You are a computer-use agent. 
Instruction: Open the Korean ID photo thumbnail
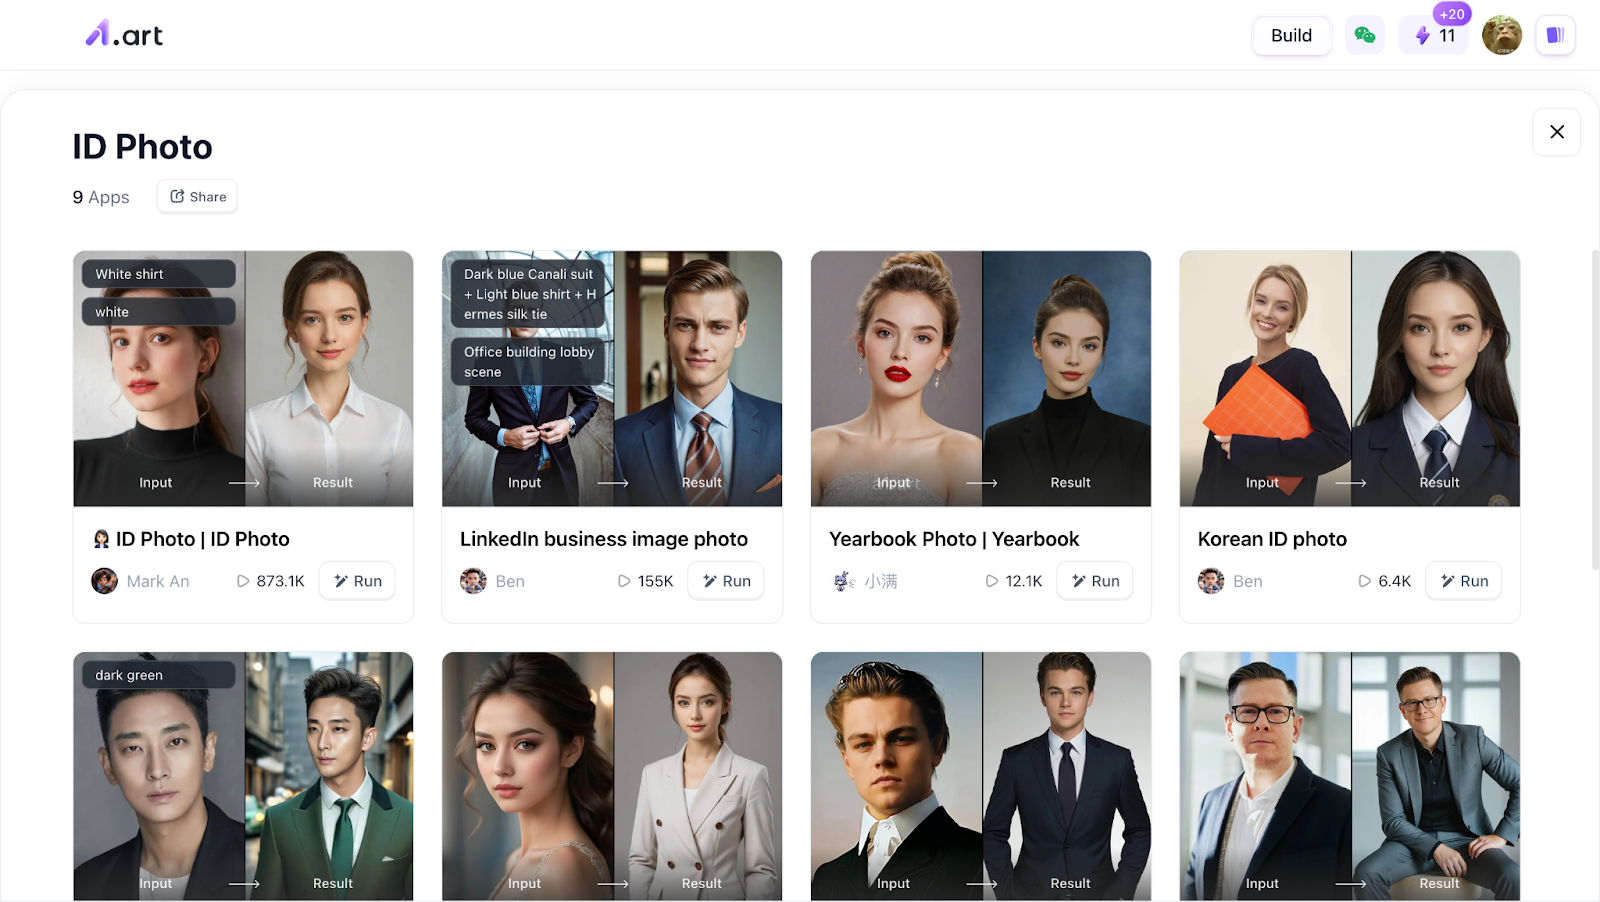(1350, 379)
